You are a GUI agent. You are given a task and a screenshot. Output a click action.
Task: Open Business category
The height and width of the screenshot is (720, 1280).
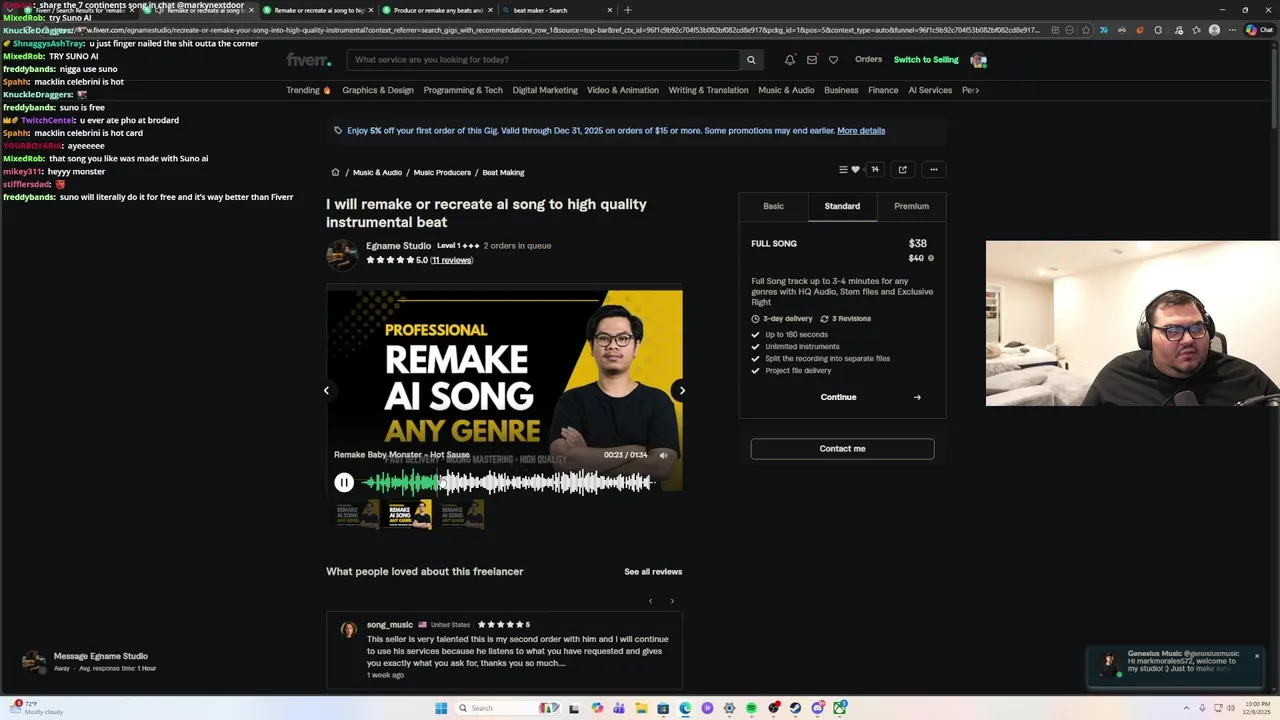(x=841, y=90)
